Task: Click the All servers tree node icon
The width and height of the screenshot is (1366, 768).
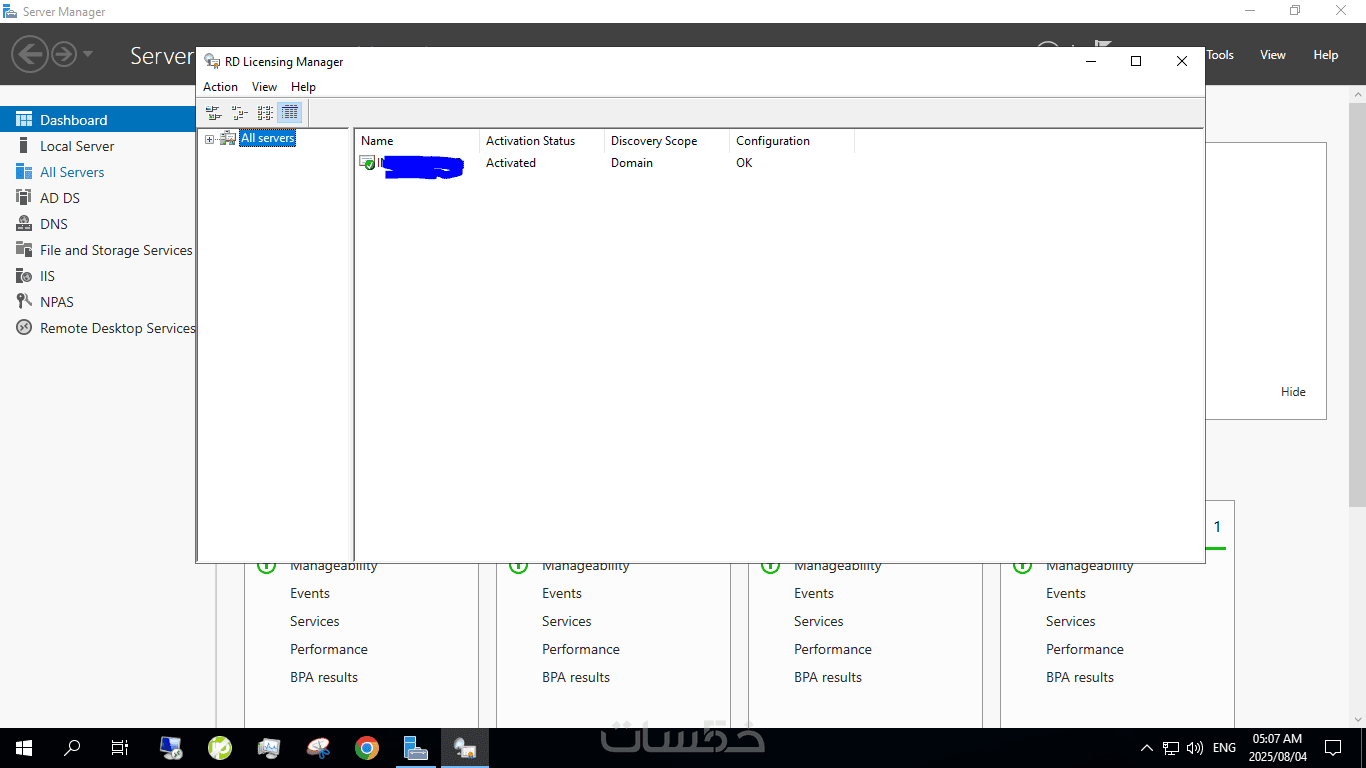Action: 228,138
